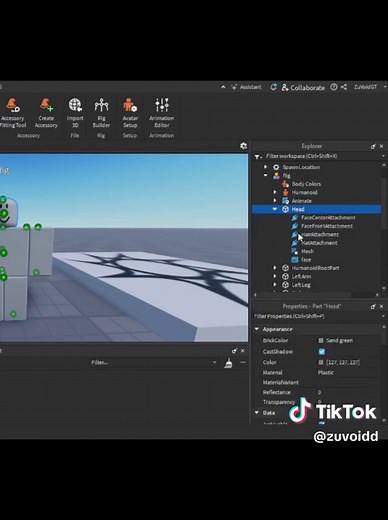Open the Animation Editor
This screenshot has width=388, height=520.
(x=162, y=113)
